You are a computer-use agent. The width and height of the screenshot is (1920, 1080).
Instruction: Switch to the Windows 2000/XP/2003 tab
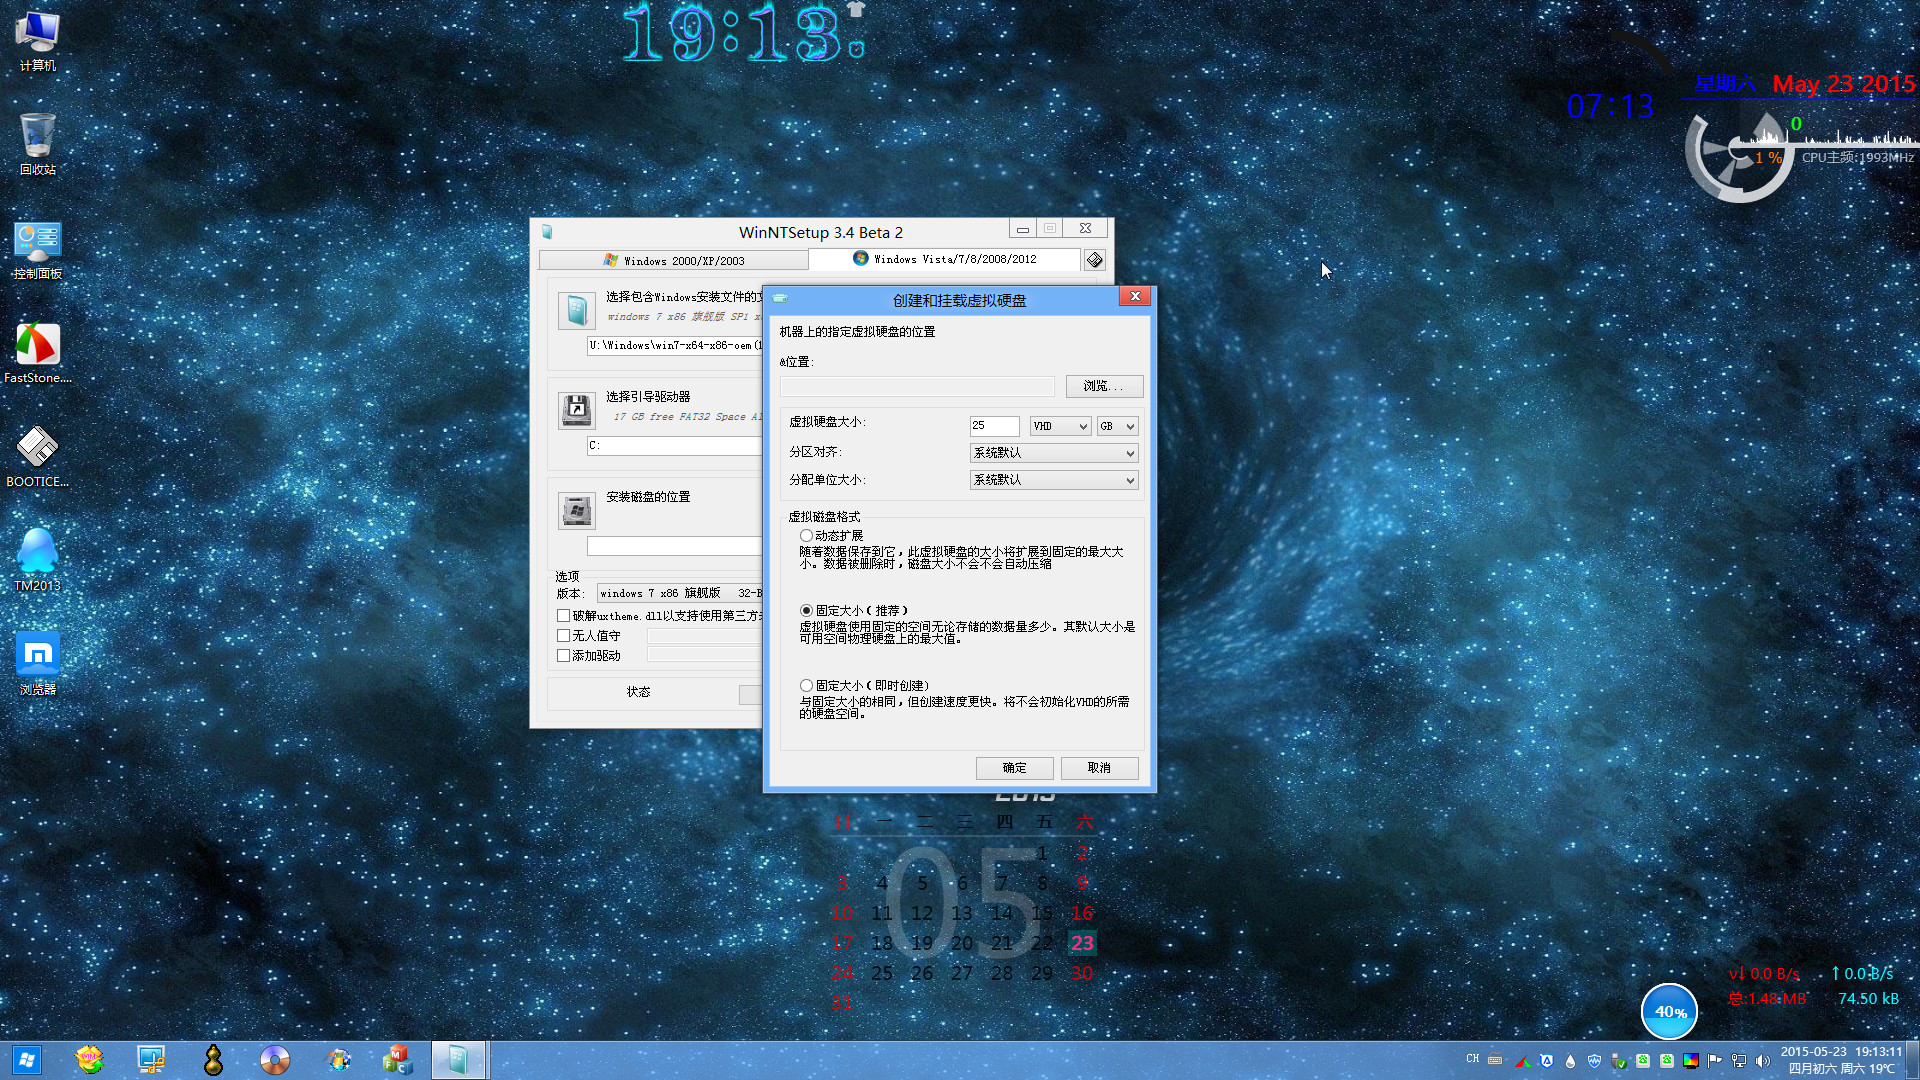[x=674, y=260]
